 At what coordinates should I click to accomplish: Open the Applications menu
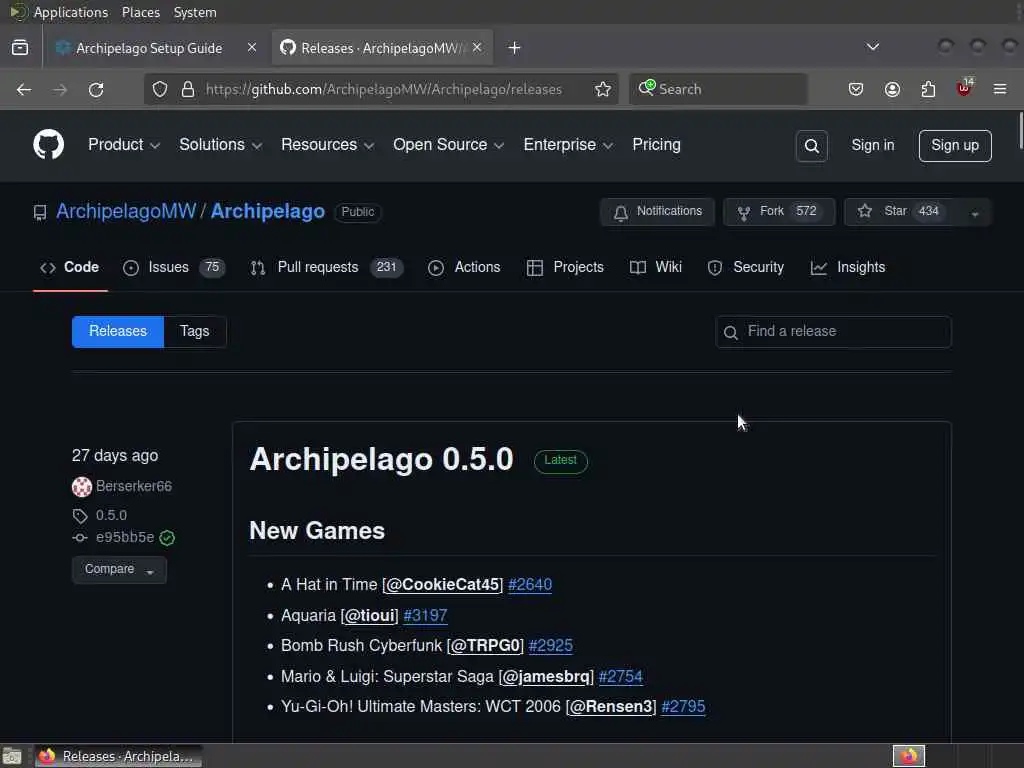71,12
